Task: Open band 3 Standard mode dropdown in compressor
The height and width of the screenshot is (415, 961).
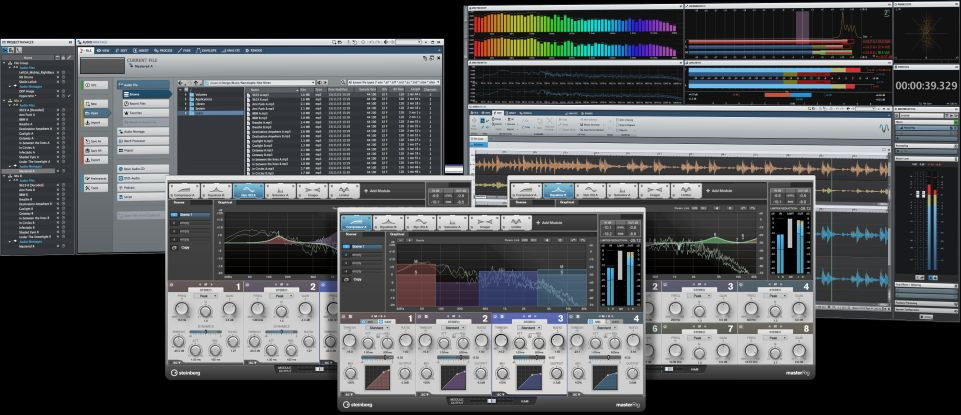Action: click(529, 327)
